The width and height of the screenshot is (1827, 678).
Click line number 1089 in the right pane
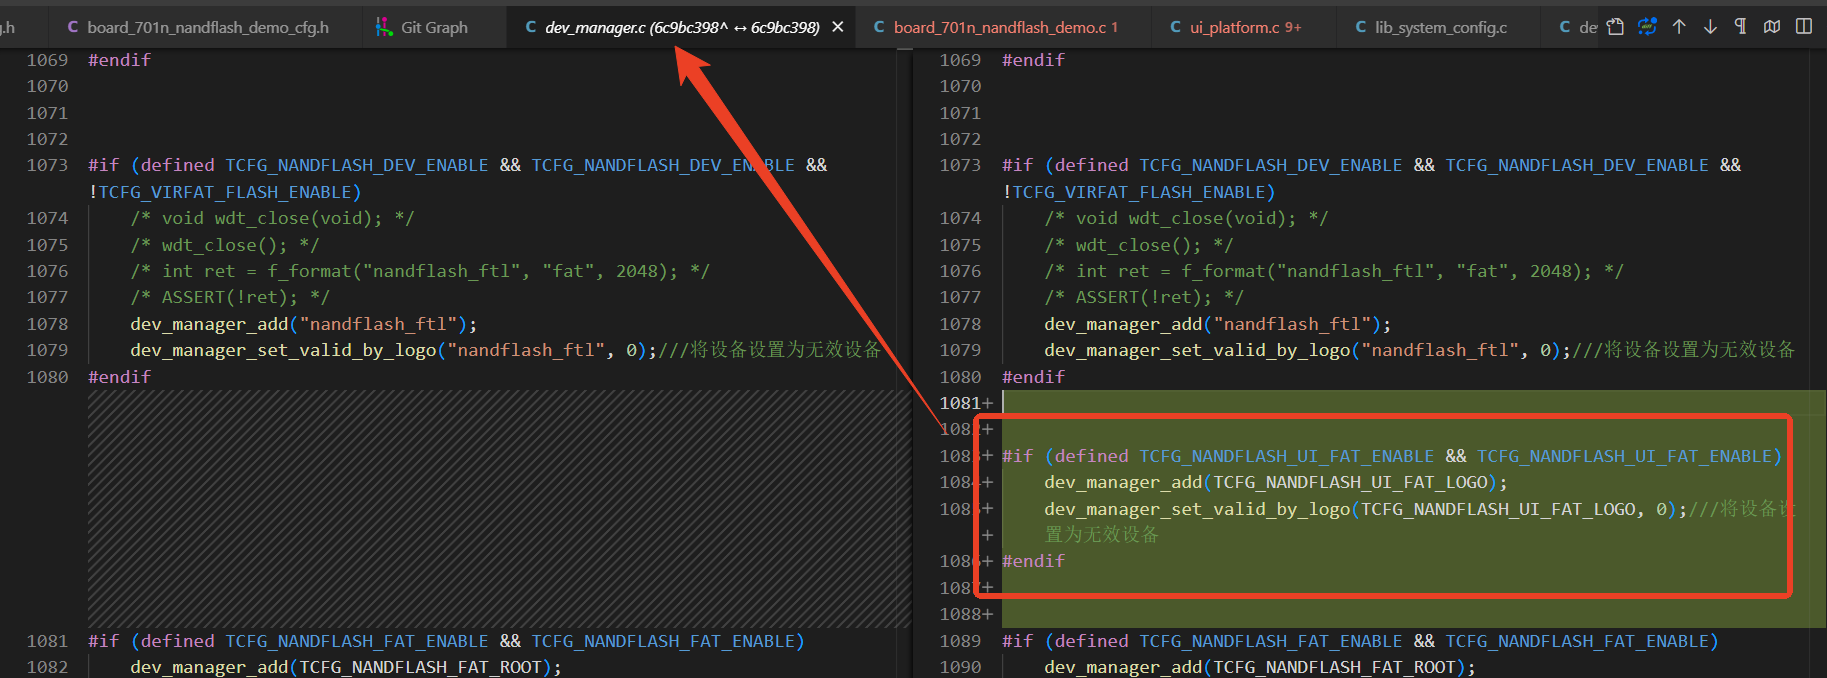[960, 641]
